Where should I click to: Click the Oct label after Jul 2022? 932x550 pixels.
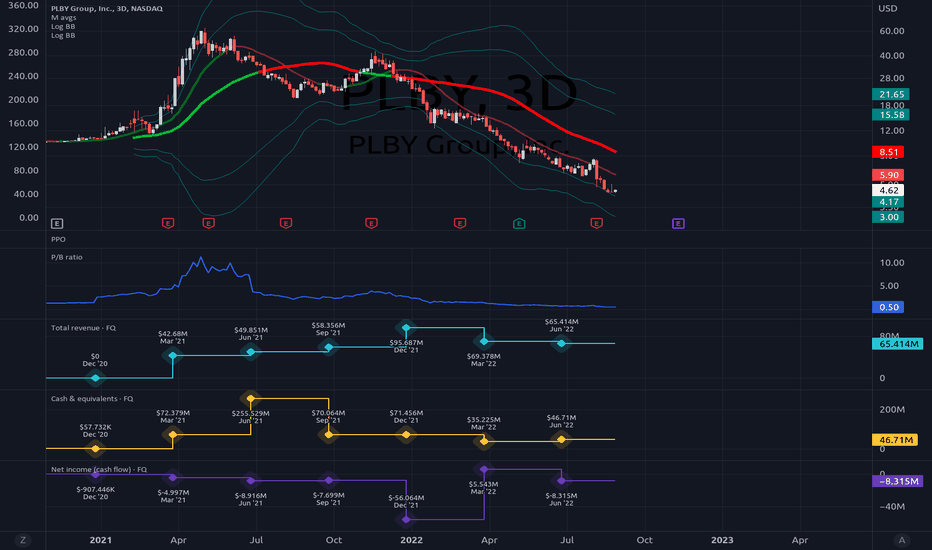[644, 540]
